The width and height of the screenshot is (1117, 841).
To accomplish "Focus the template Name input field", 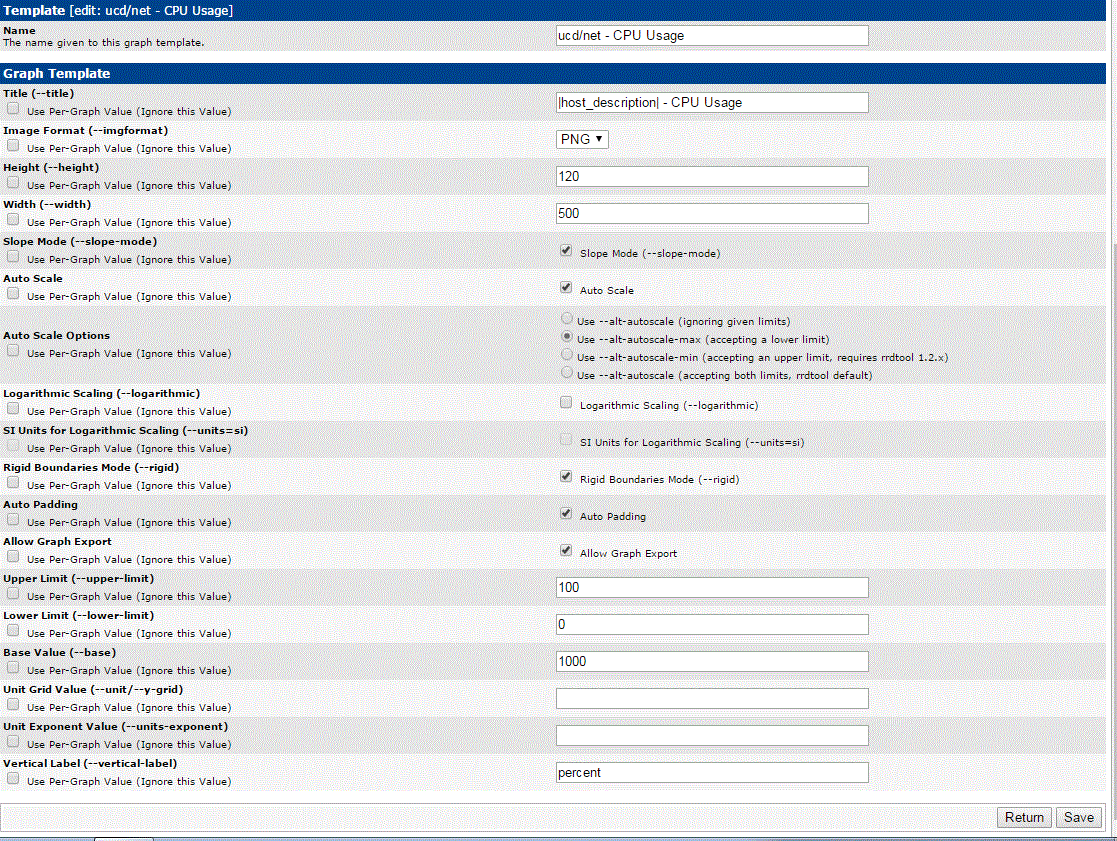I will (712, 36).
